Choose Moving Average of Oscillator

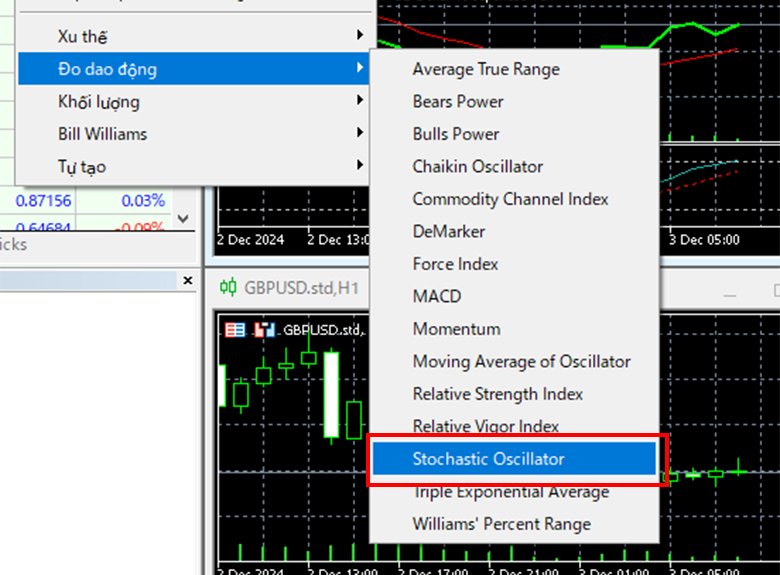(x=514, y=361)
